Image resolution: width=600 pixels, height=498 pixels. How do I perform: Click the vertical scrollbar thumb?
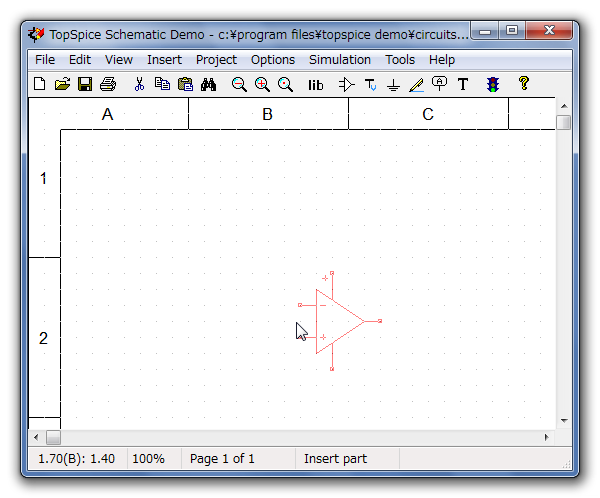[564, 122]
